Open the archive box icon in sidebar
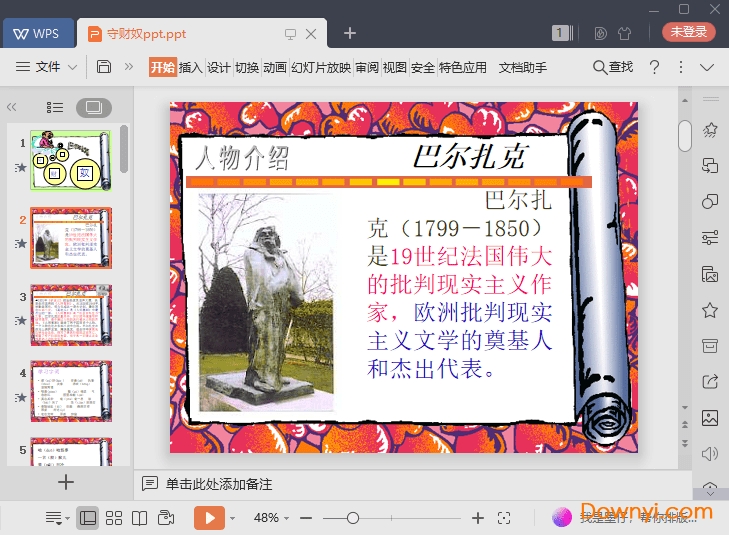The height and width of the screenshot is (535, 729). [x=710, y=346]
